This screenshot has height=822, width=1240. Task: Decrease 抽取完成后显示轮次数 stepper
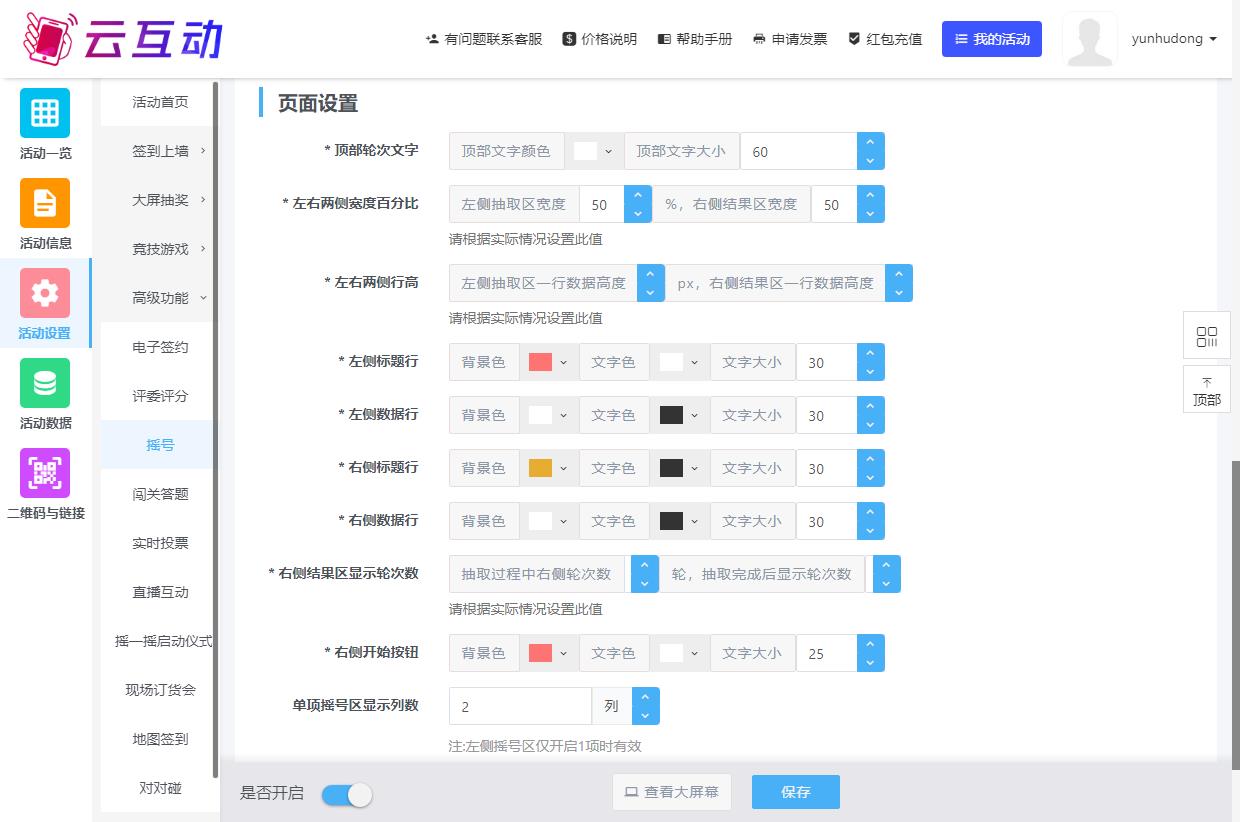click(886, 583)
